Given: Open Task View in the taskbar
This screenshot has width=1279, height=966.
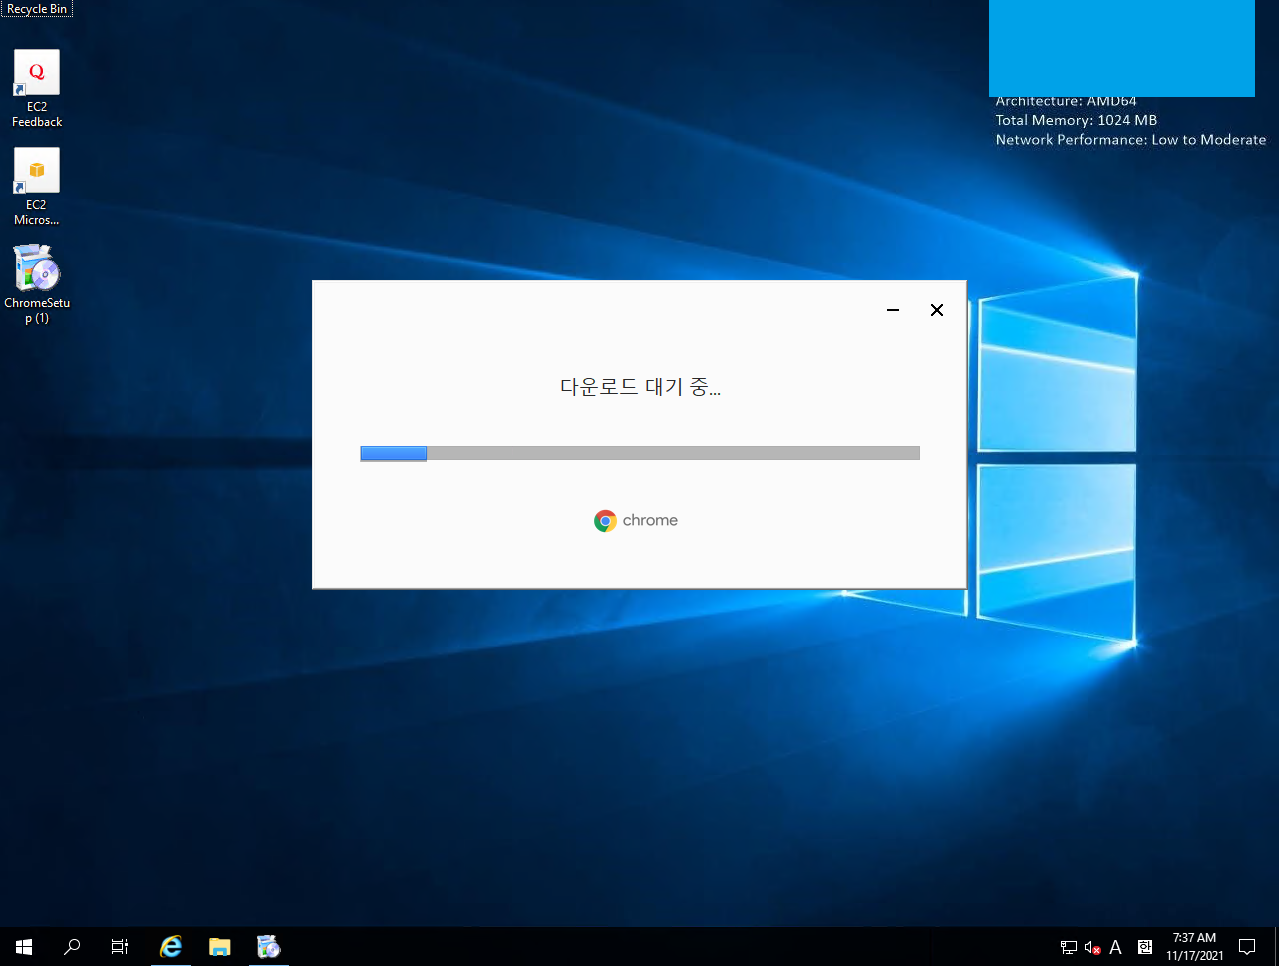Looking at the screenshot, I should (x=120, y=946).
